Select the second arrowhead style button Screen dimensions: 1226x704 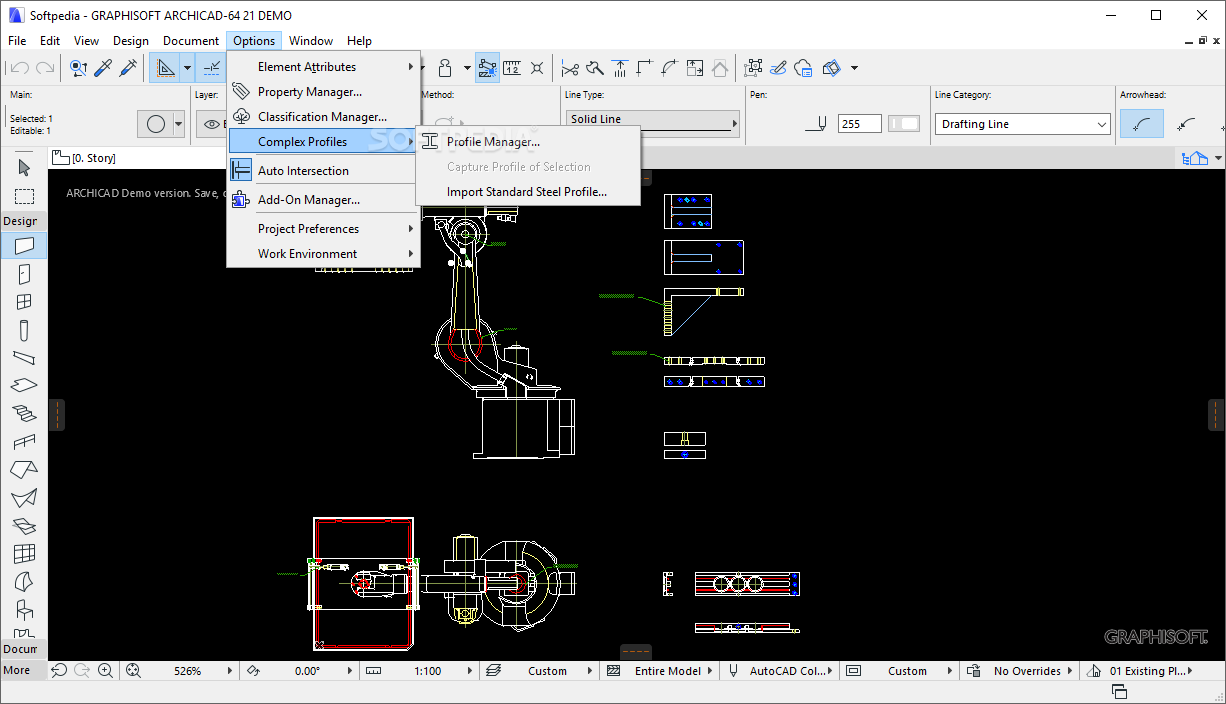click(1188, 124)
